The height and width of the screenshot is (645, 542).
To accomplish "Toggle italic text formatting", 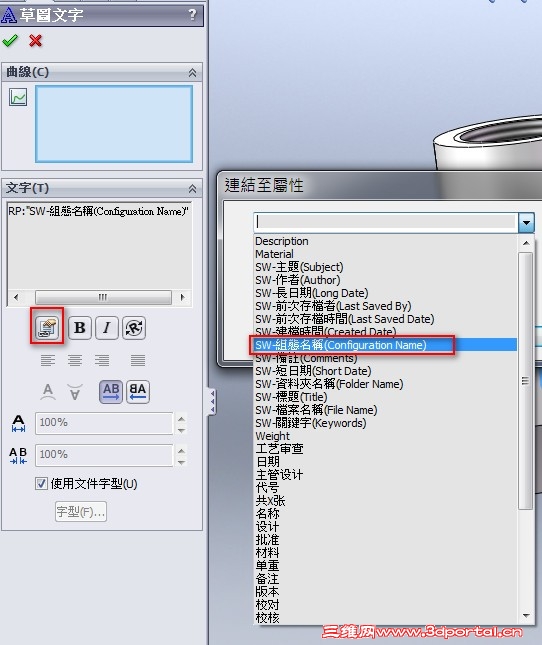I will tap(107, 327).
